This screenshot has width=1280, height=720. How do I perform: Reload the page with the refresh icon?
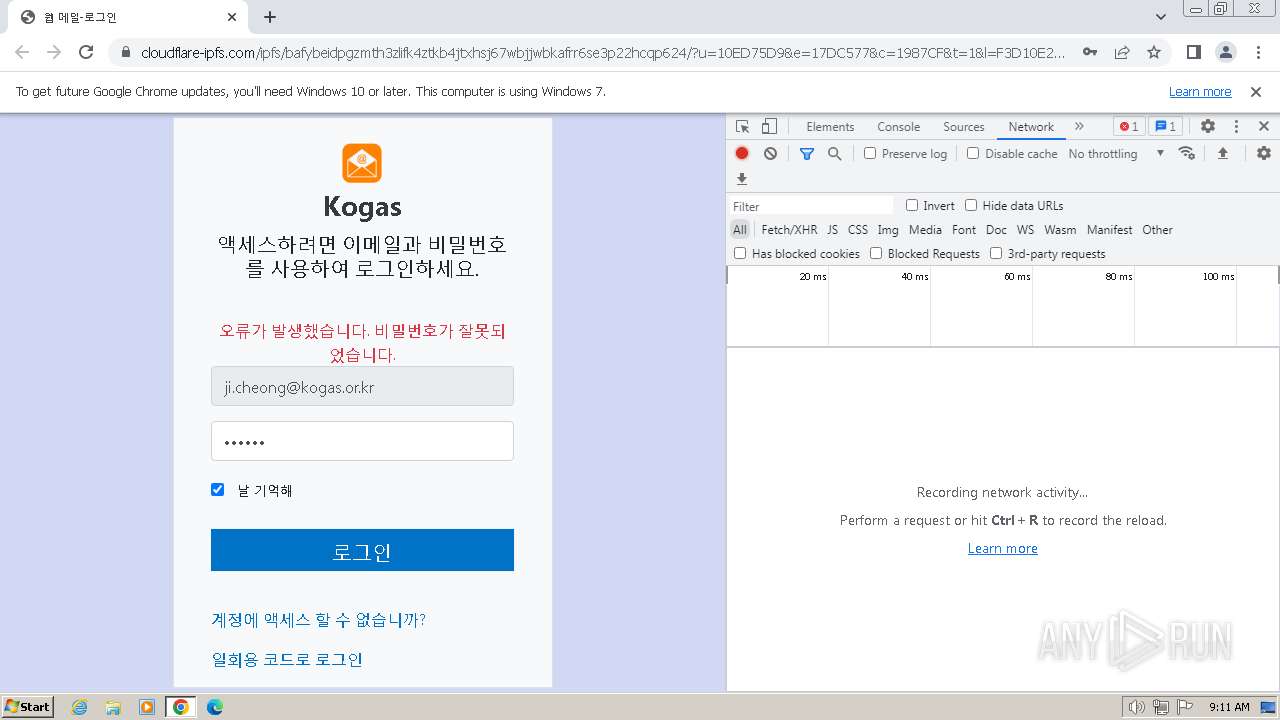click(x=86, y=52)
